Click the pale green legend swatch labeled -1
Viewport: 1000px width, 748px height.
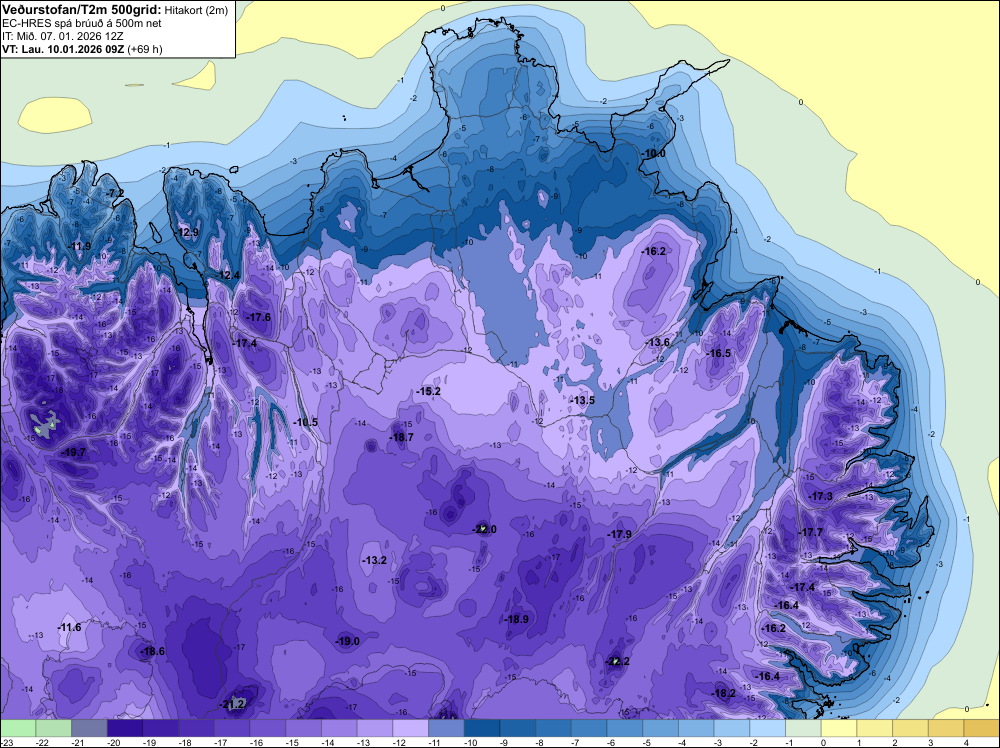[804, 728]
